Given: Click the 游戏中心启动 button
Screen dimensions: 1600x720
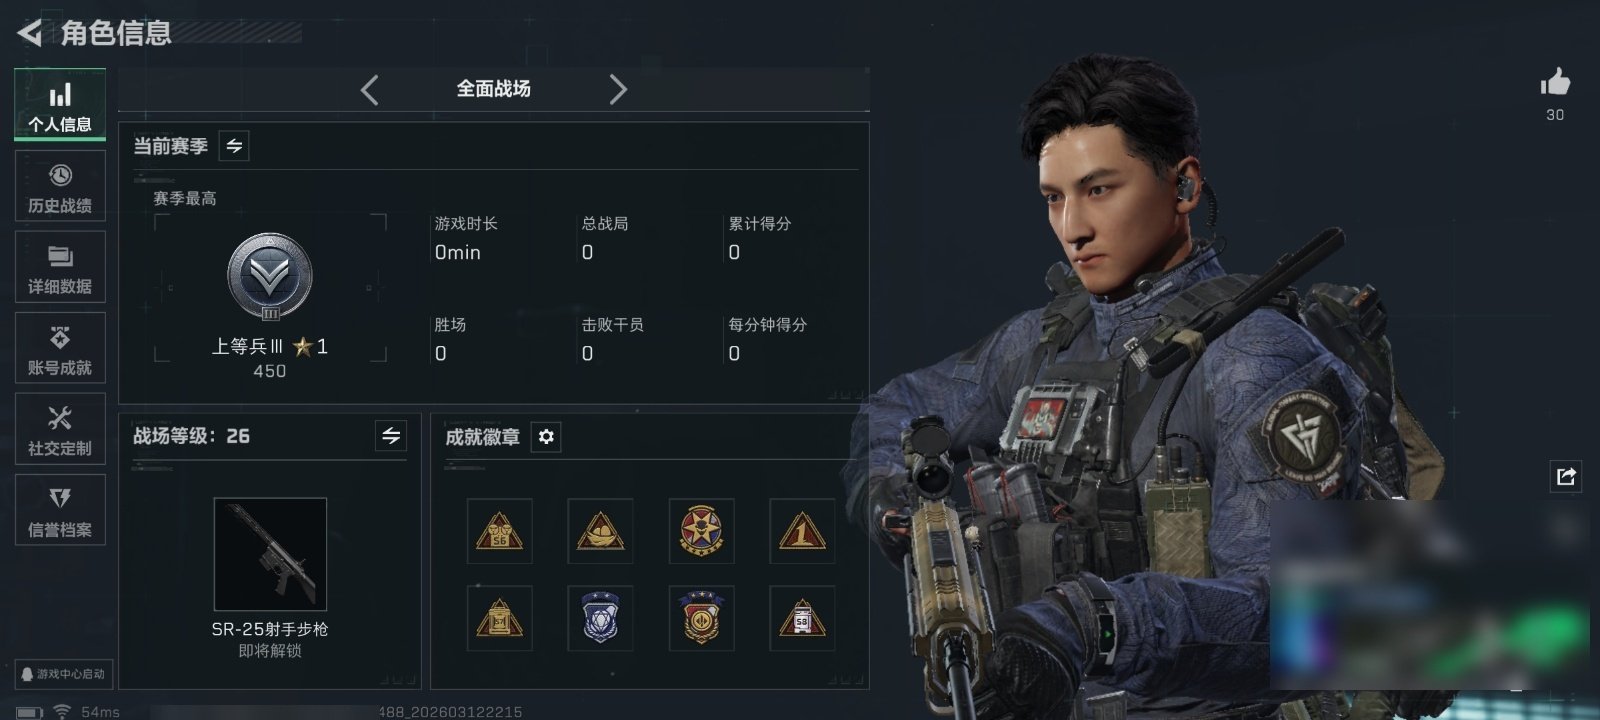Looking at the screenshot, I should [x=63, y=674].
